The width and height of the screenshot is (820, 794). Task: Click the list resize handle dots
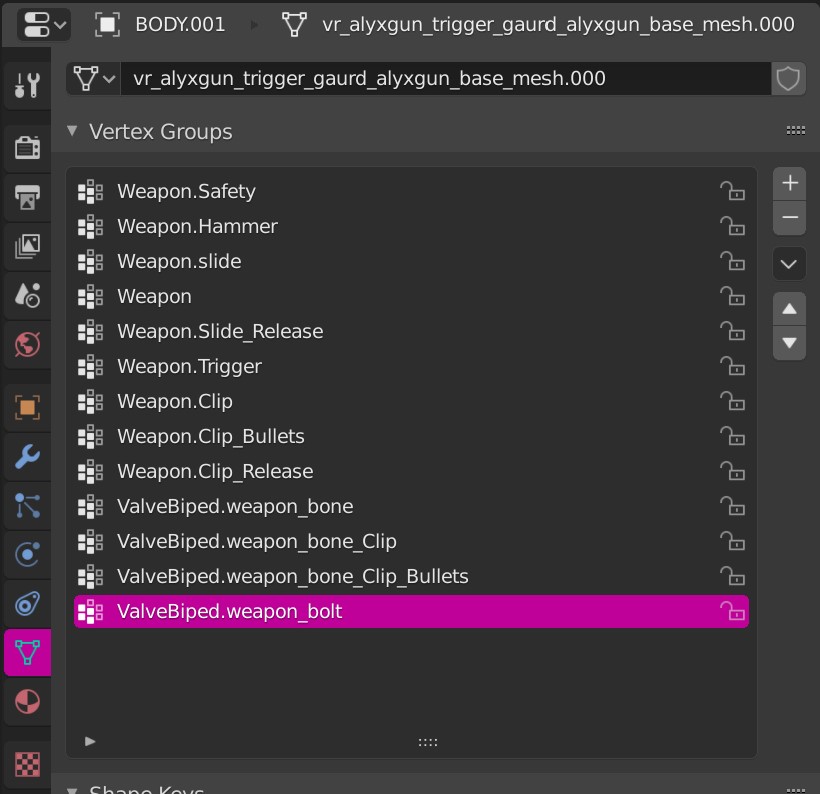pos(428,742)
